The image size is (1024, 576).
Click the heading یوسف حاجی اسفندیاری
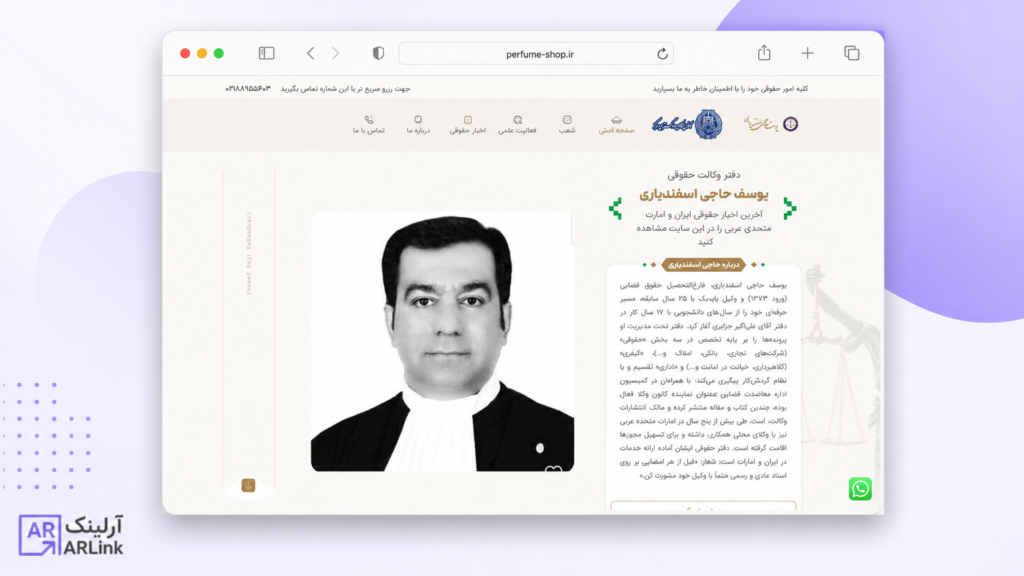coord(703,194)
